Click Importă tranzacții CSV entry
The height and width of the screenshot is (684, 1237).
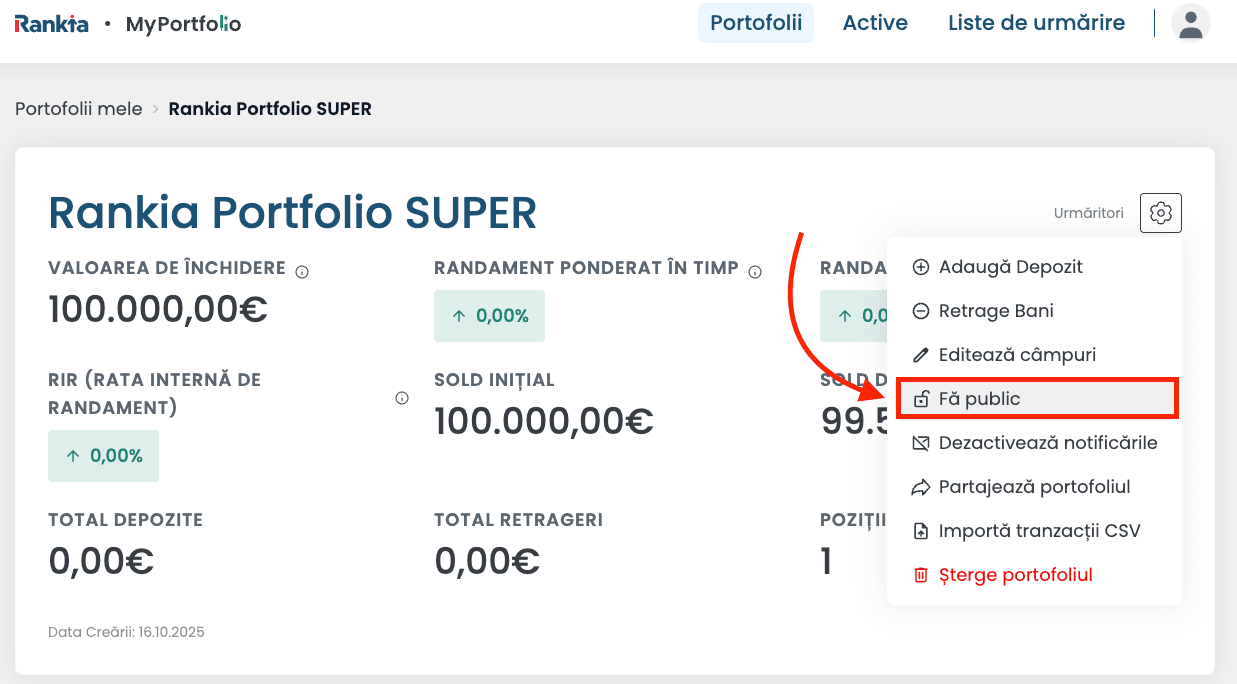pyautogui.click(x=1039, y=531)
